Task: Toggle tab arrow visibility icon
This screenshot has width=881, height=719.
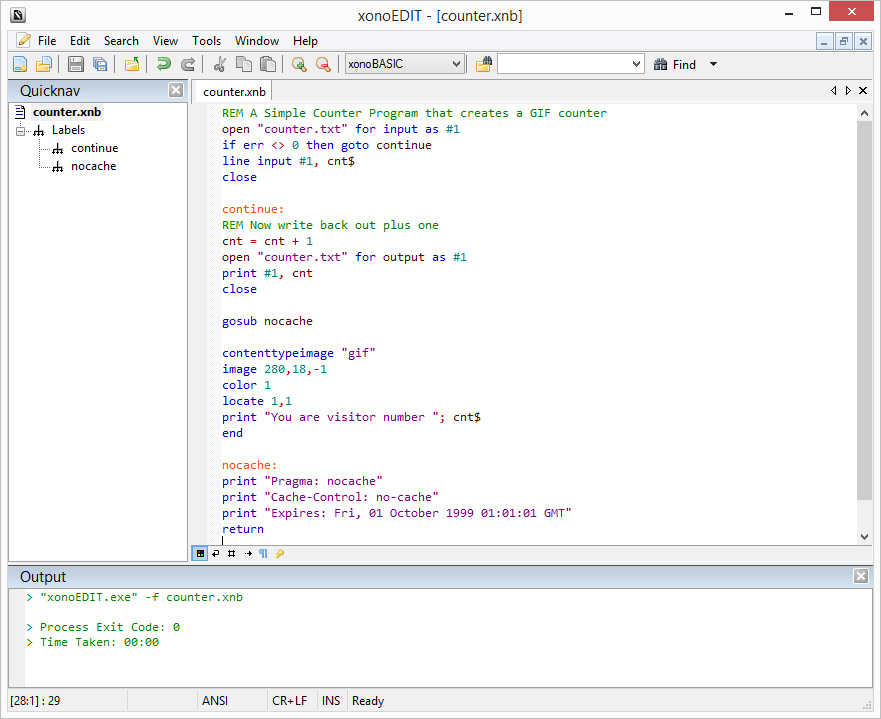Action: click(248, 554)
